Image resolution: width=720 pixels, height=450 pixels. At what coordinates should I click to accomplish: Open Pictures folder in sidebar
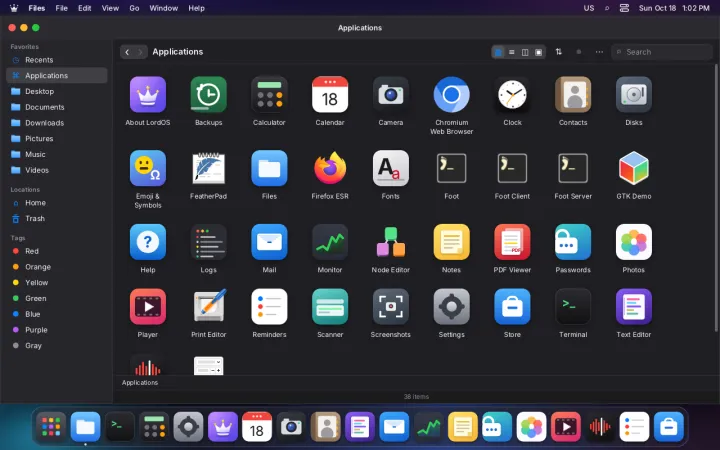click(57, 138)
